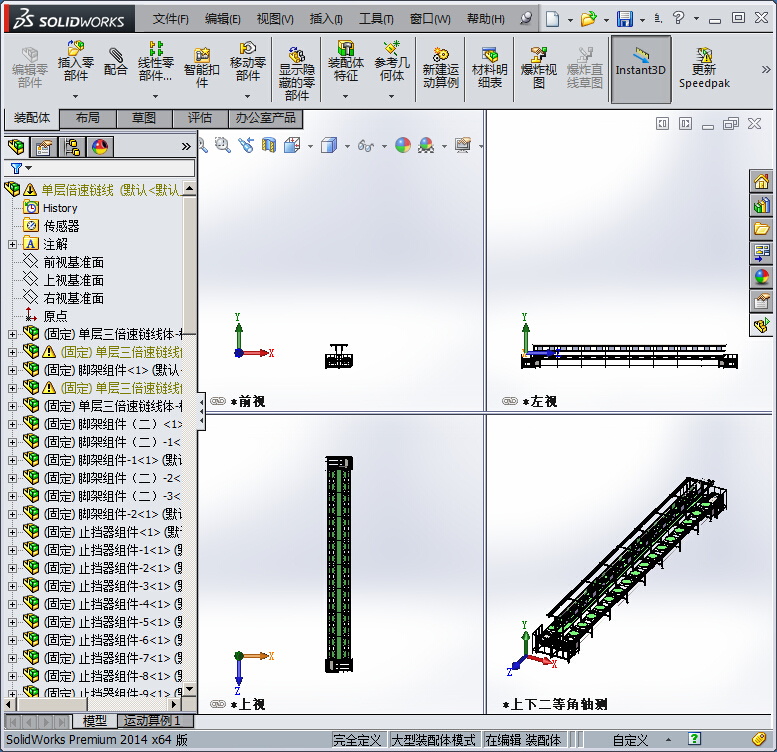Click the tree vertical scrollbar down arrow

(189, 689)
